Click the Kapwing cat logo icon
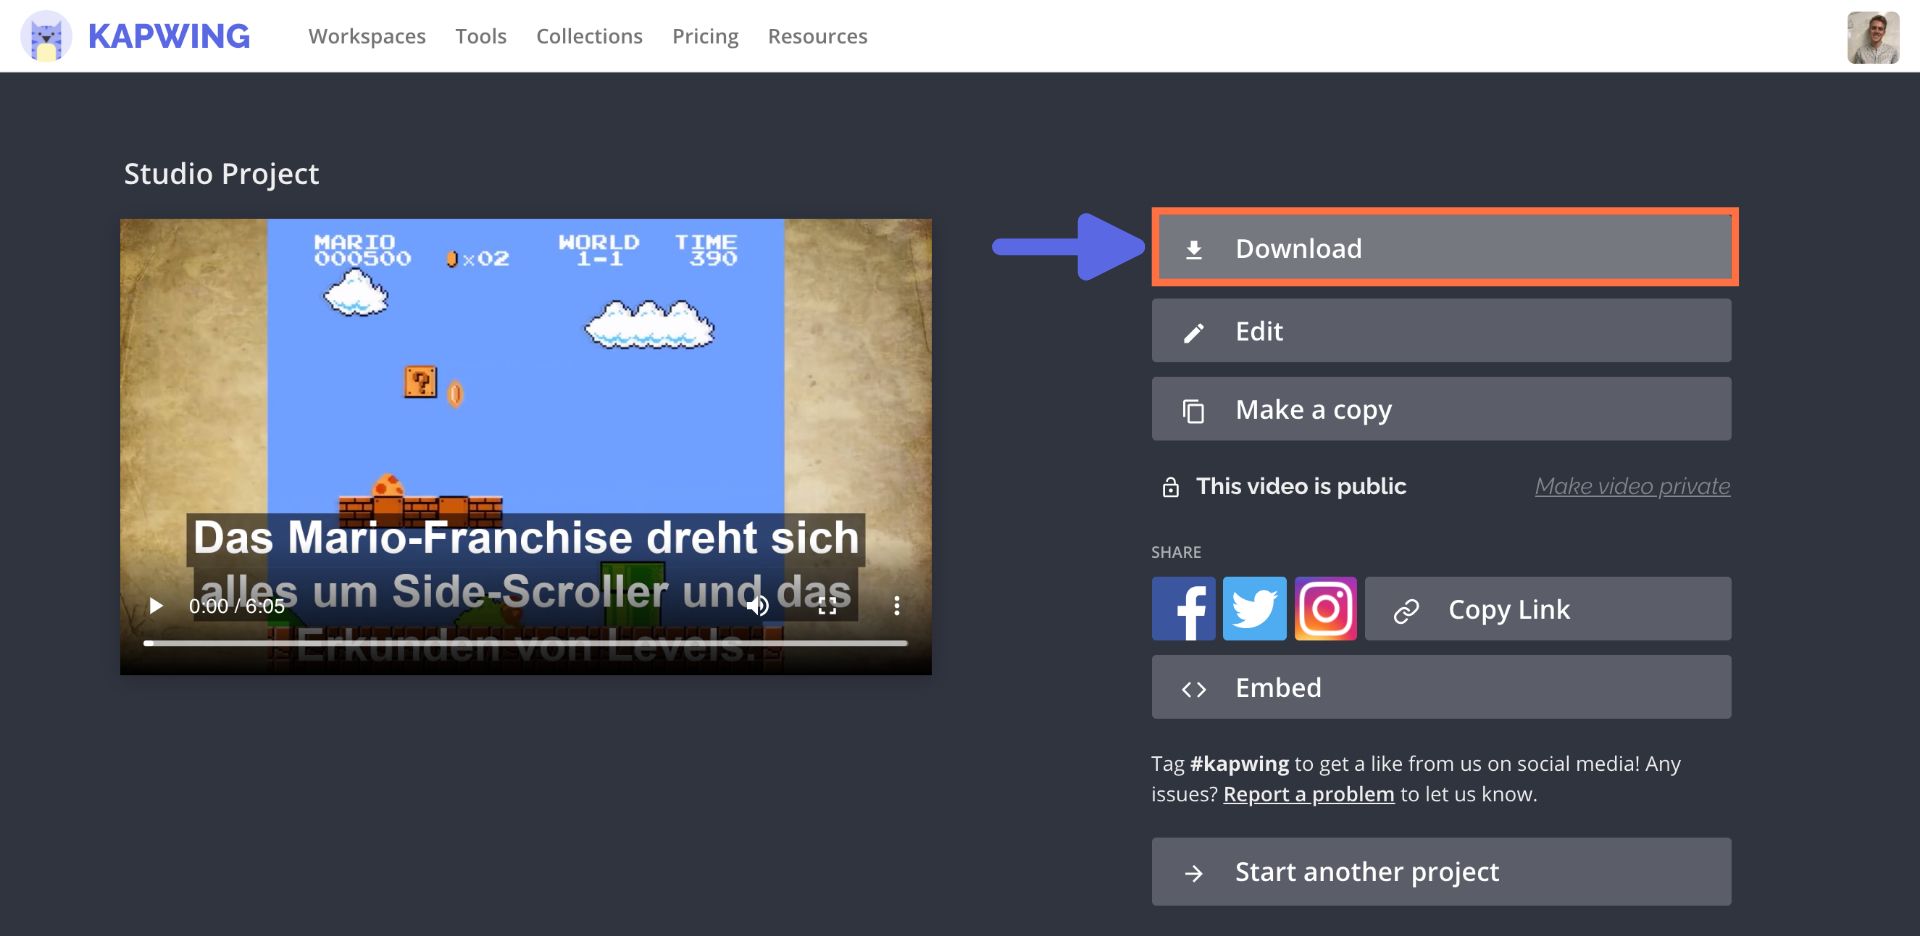 click(45, 37)
